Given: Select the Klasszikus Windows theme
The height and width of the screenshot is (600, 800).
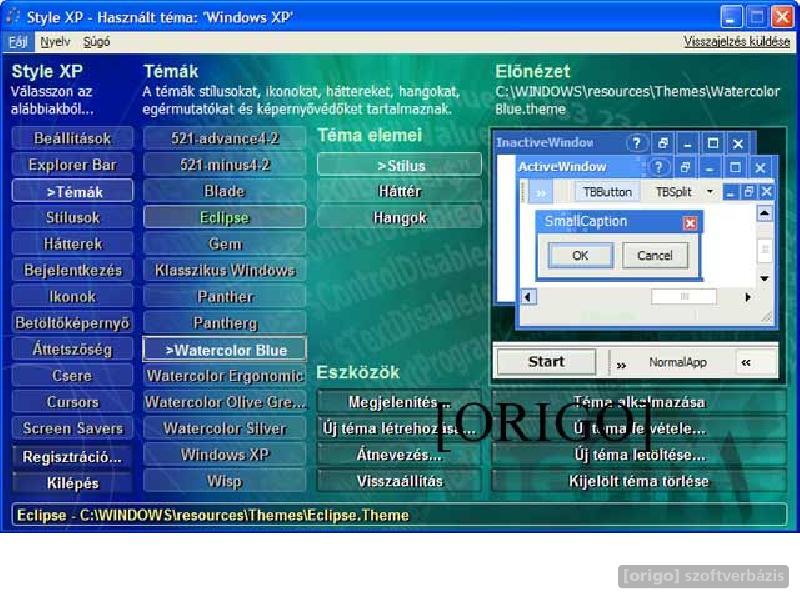Looking at the screenshot, I should pyautogui.click(x=225, y=270).
